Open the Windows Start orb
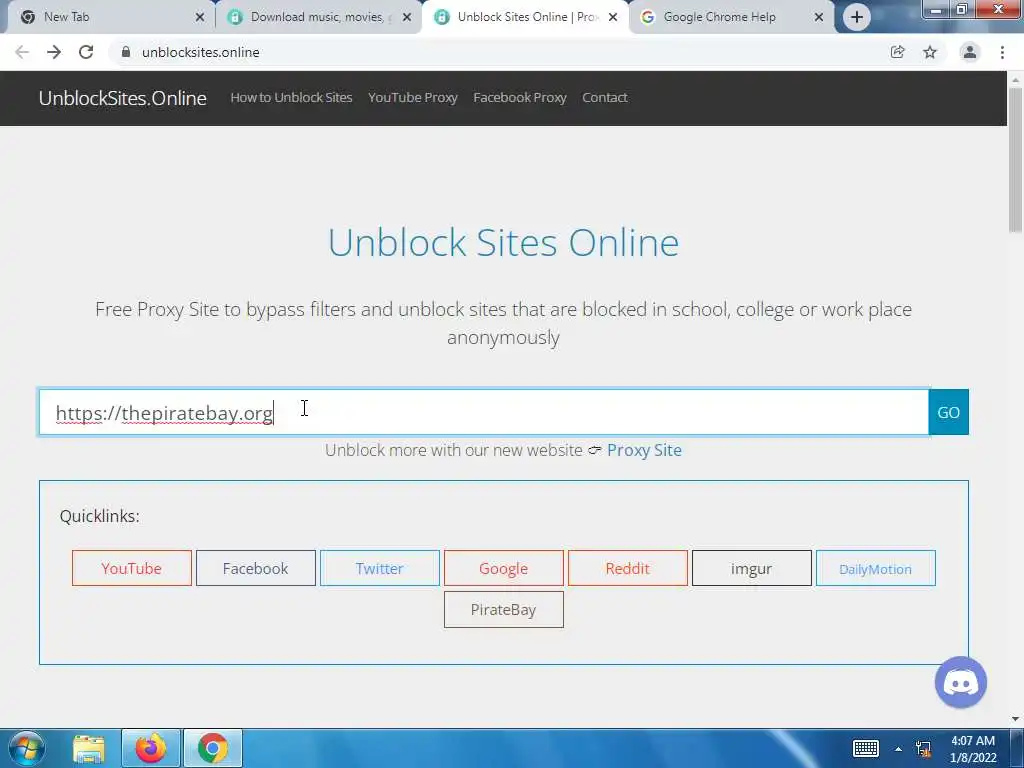The height and width of the screenshot is (768, 1024). (27, 748)
